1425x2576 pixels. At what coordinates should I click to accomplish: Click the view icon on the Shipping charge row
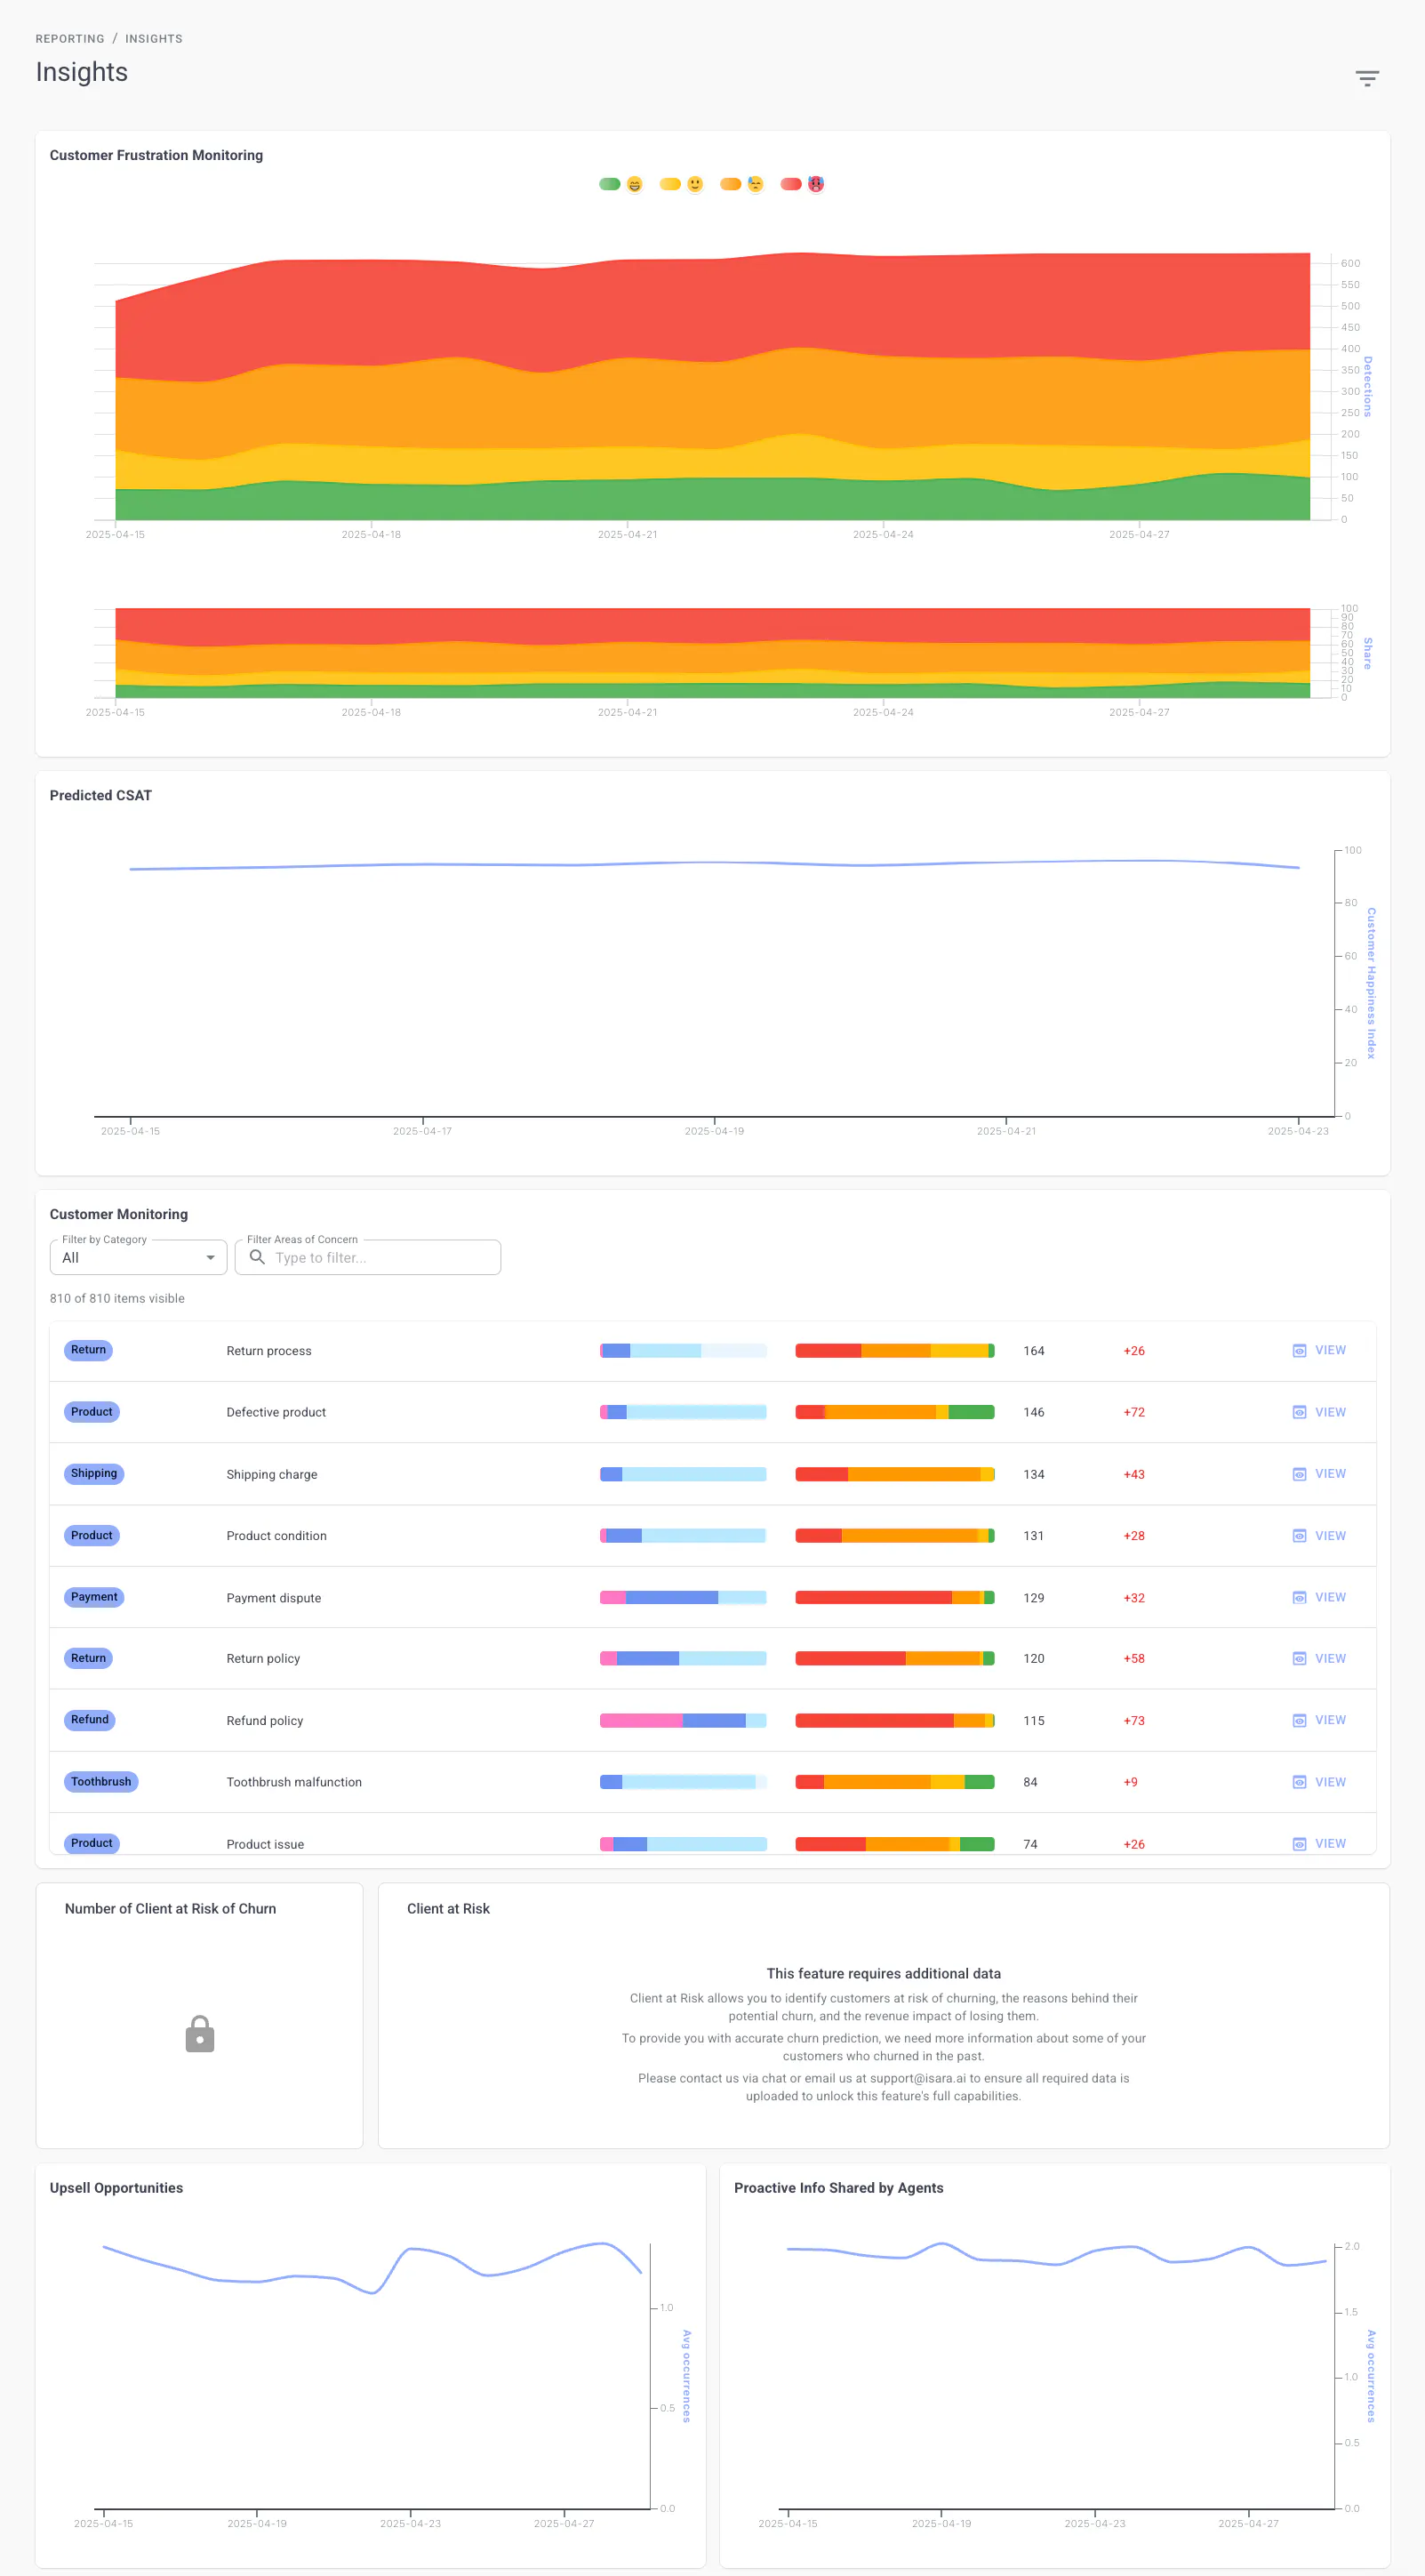point(1299,1474)
